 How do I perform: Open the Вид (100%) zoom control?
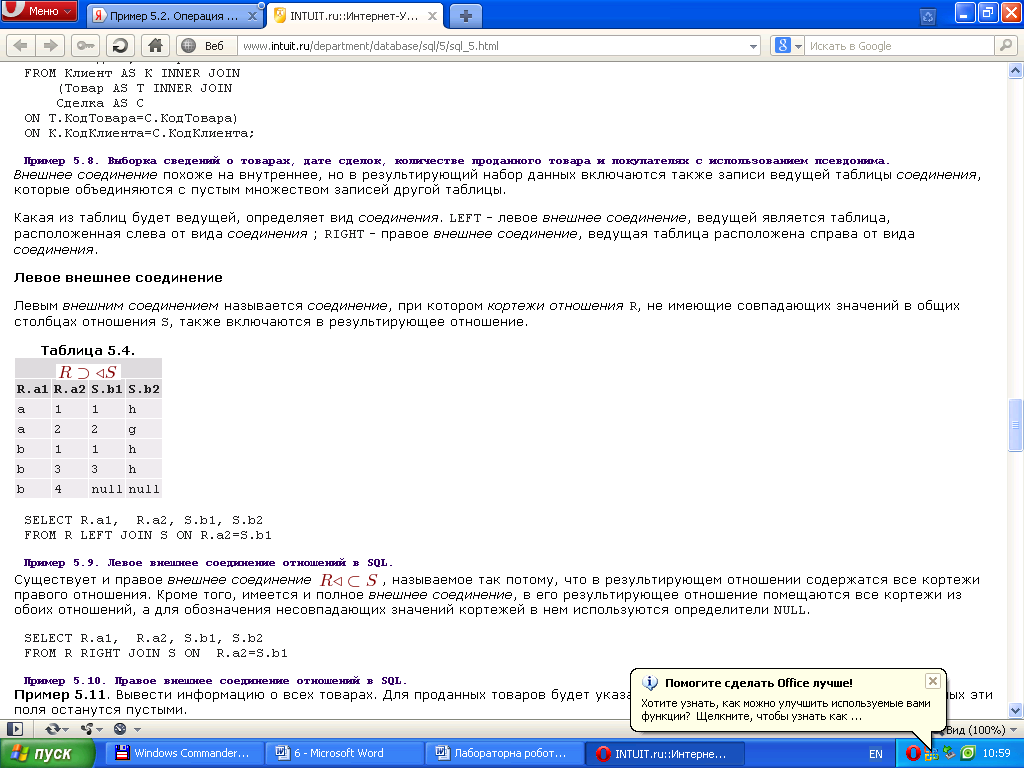click(x=973, y=730)
